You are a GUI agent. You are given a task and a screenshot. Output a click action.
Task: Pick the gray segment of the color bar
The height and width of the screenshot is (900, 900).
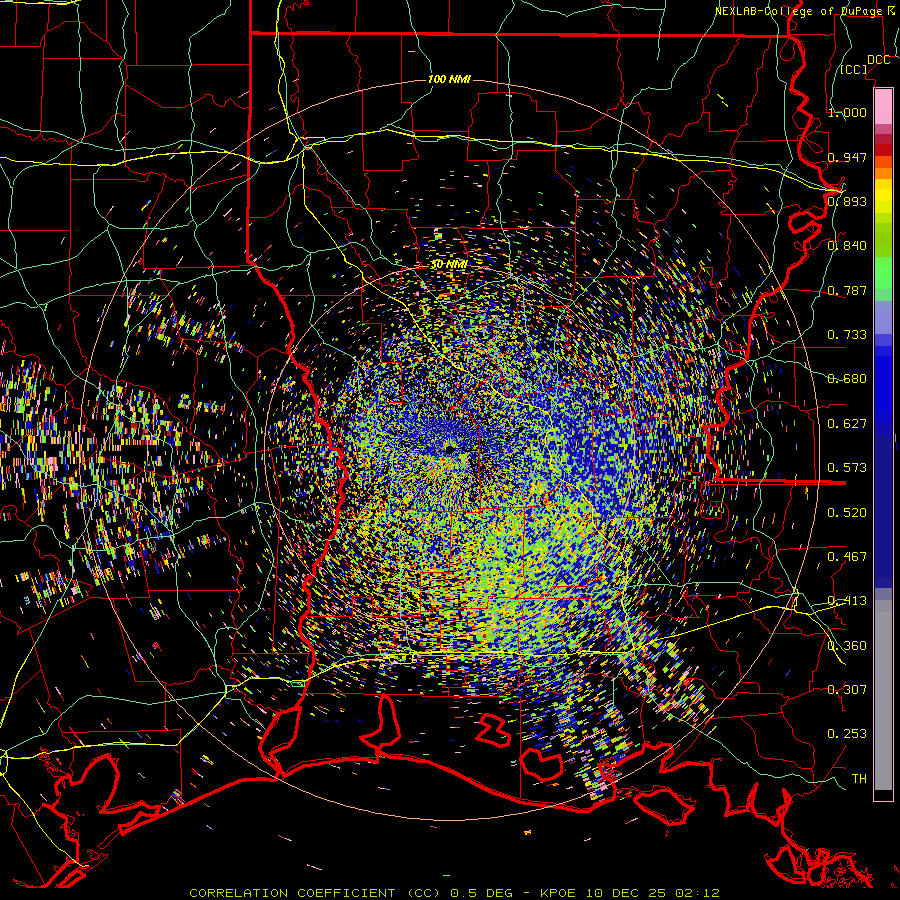coord(883,695)
